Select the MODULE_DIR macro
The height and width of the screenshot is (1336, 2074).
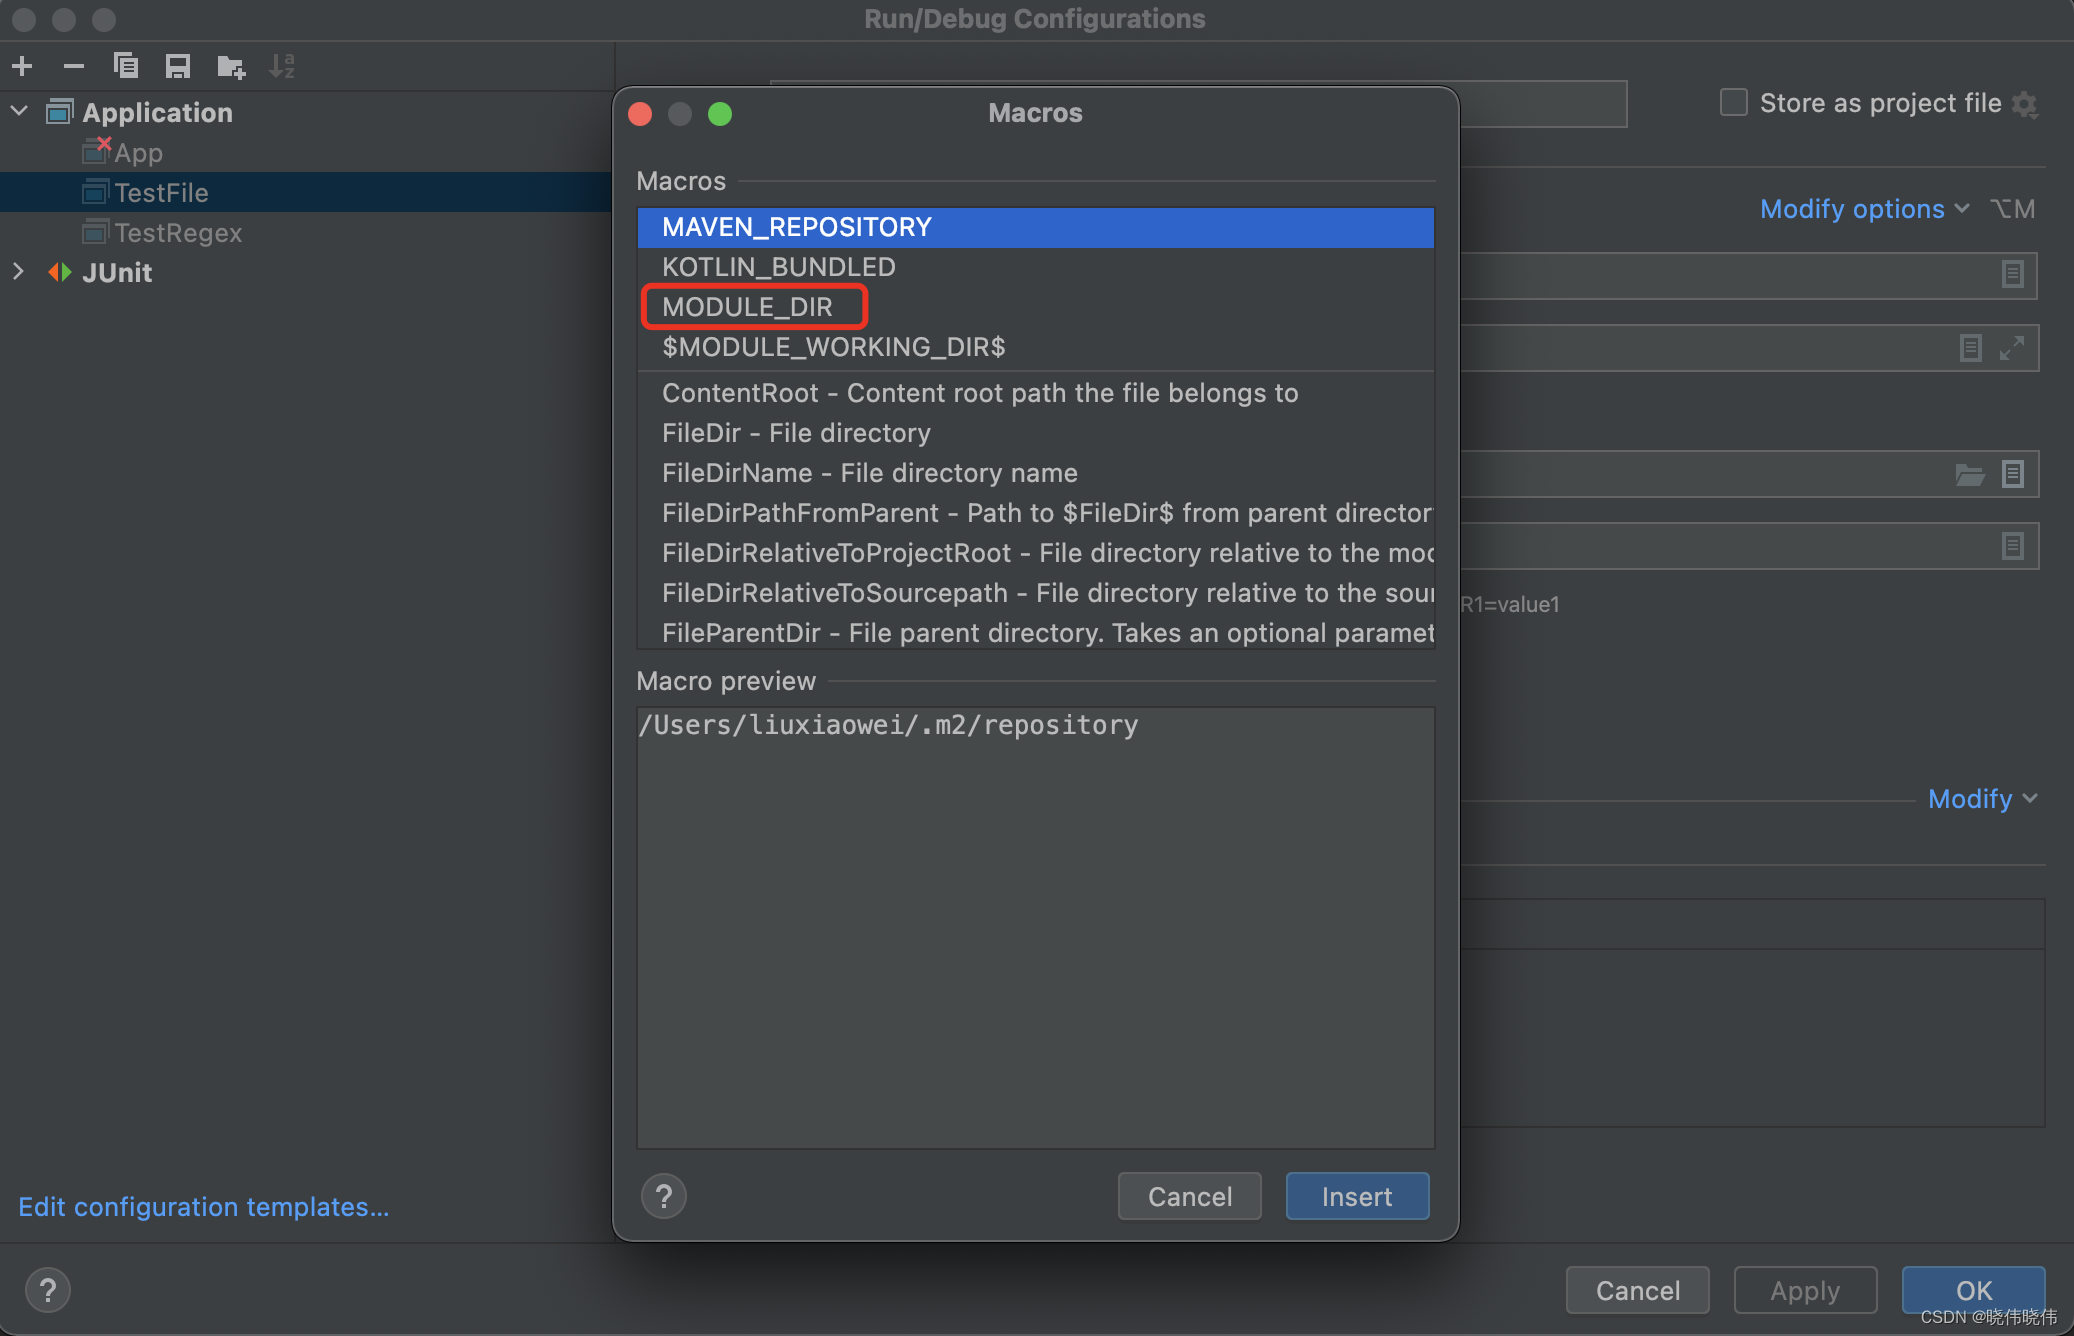[747, 307]
